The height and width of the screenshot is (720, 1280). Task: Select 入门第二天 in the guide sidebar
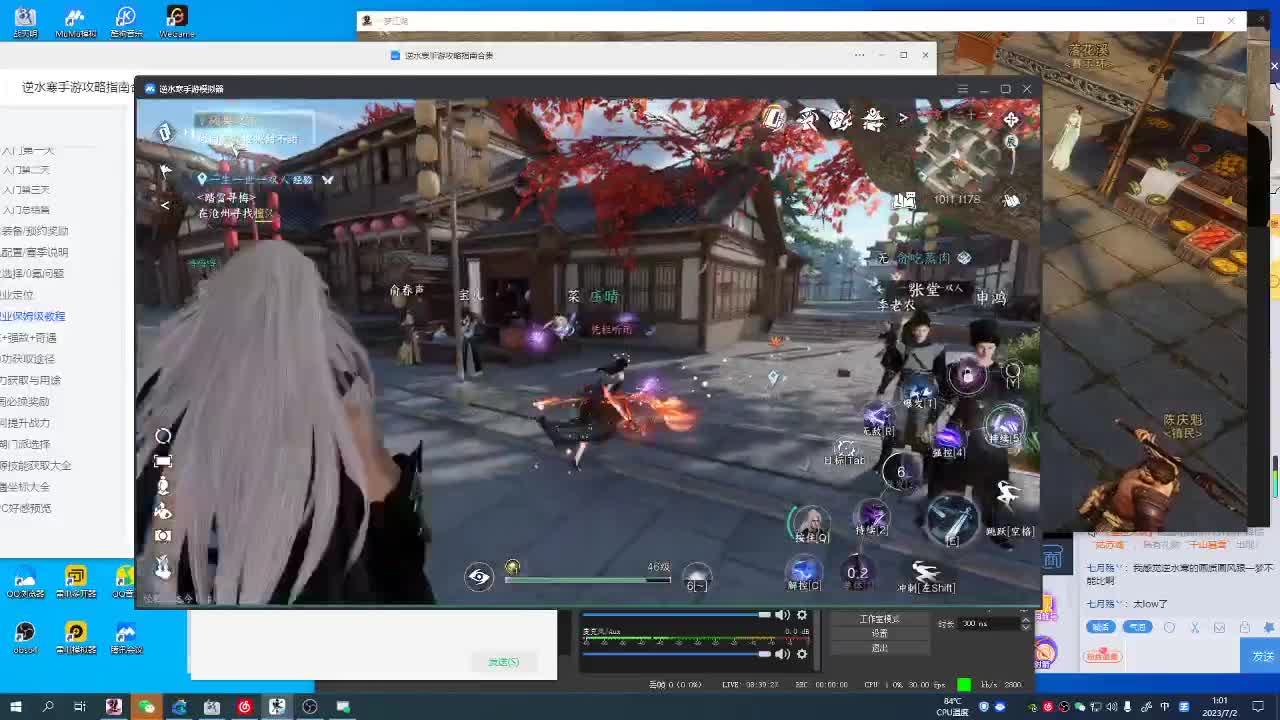(x=26, y=170)
